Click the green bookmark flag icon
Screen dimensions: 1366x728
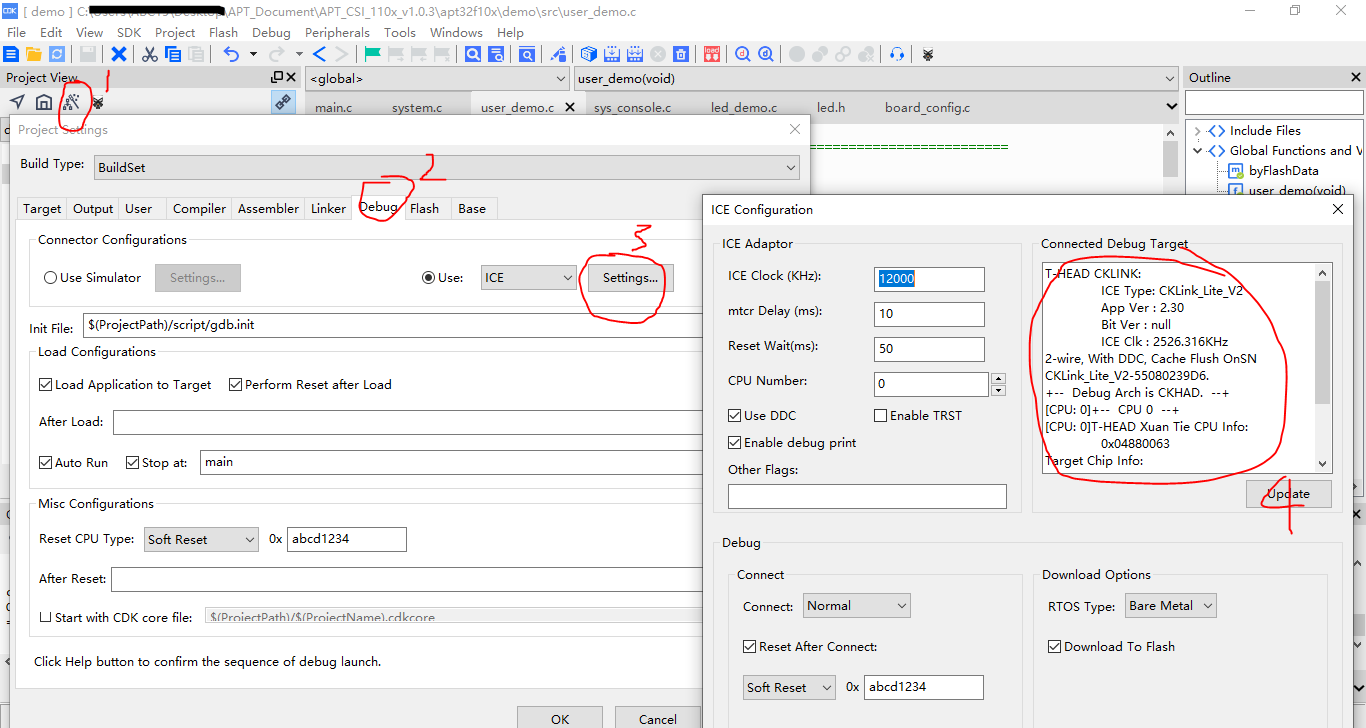tap(372, 54)
